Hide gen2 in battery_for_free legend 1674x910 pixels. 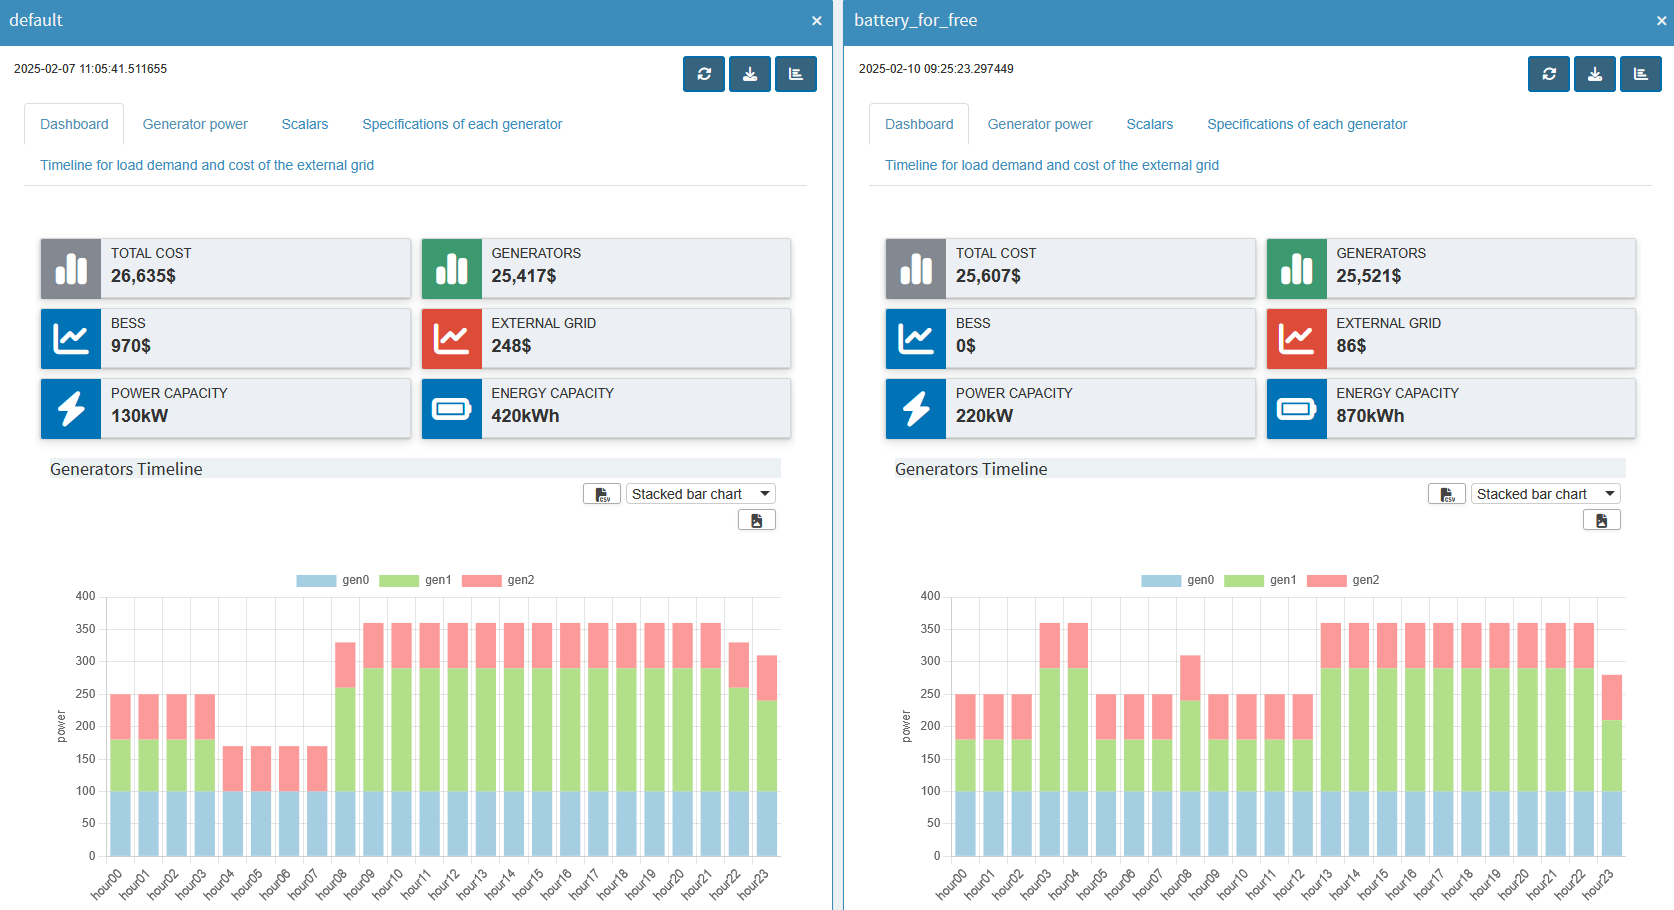(1367, 579)
